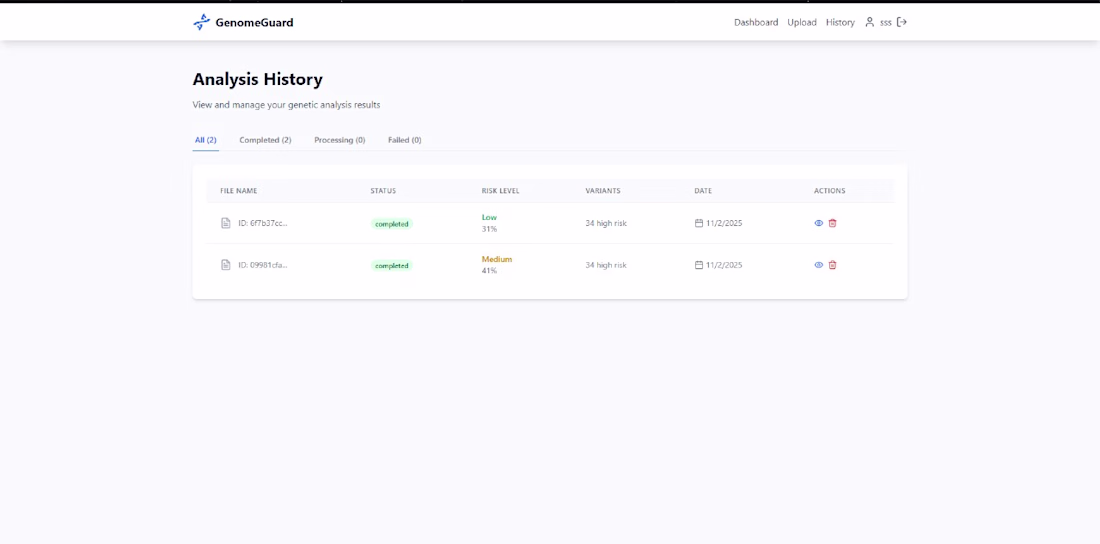View analysis result for ID 6f7b37cc
The image size is (1100, 544).
point(818,223)
